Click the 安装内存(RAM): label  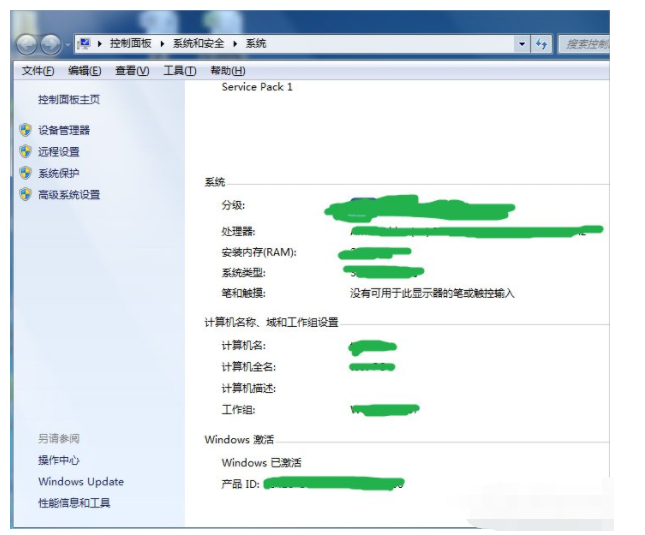(259, 252)
